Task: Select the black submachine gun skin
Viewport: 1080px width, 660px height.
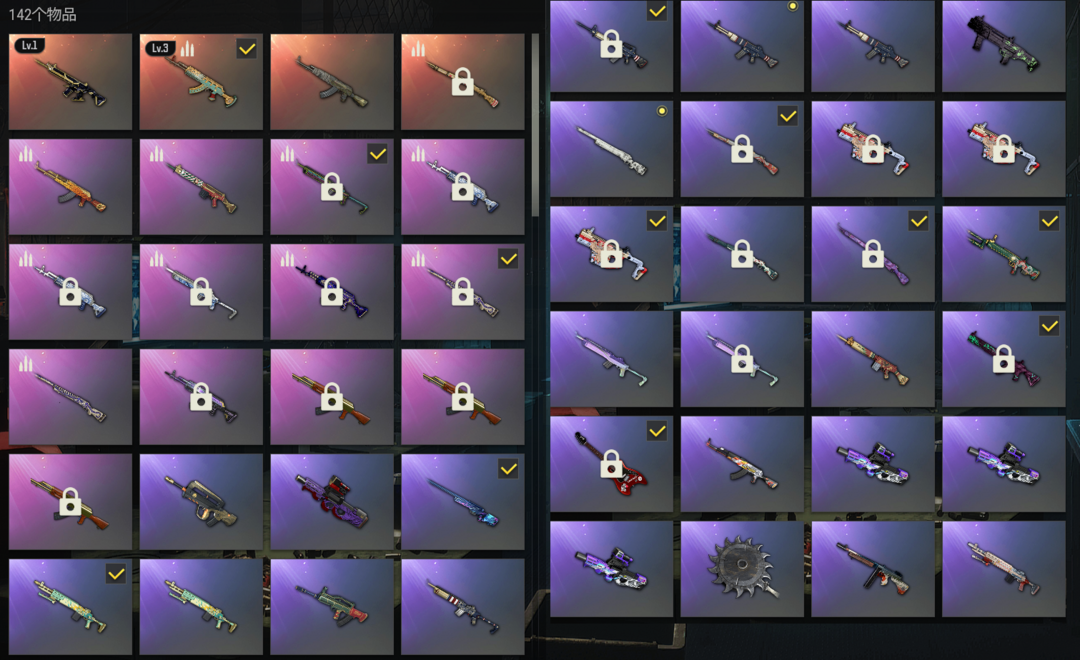Action: pos(1004,46)
